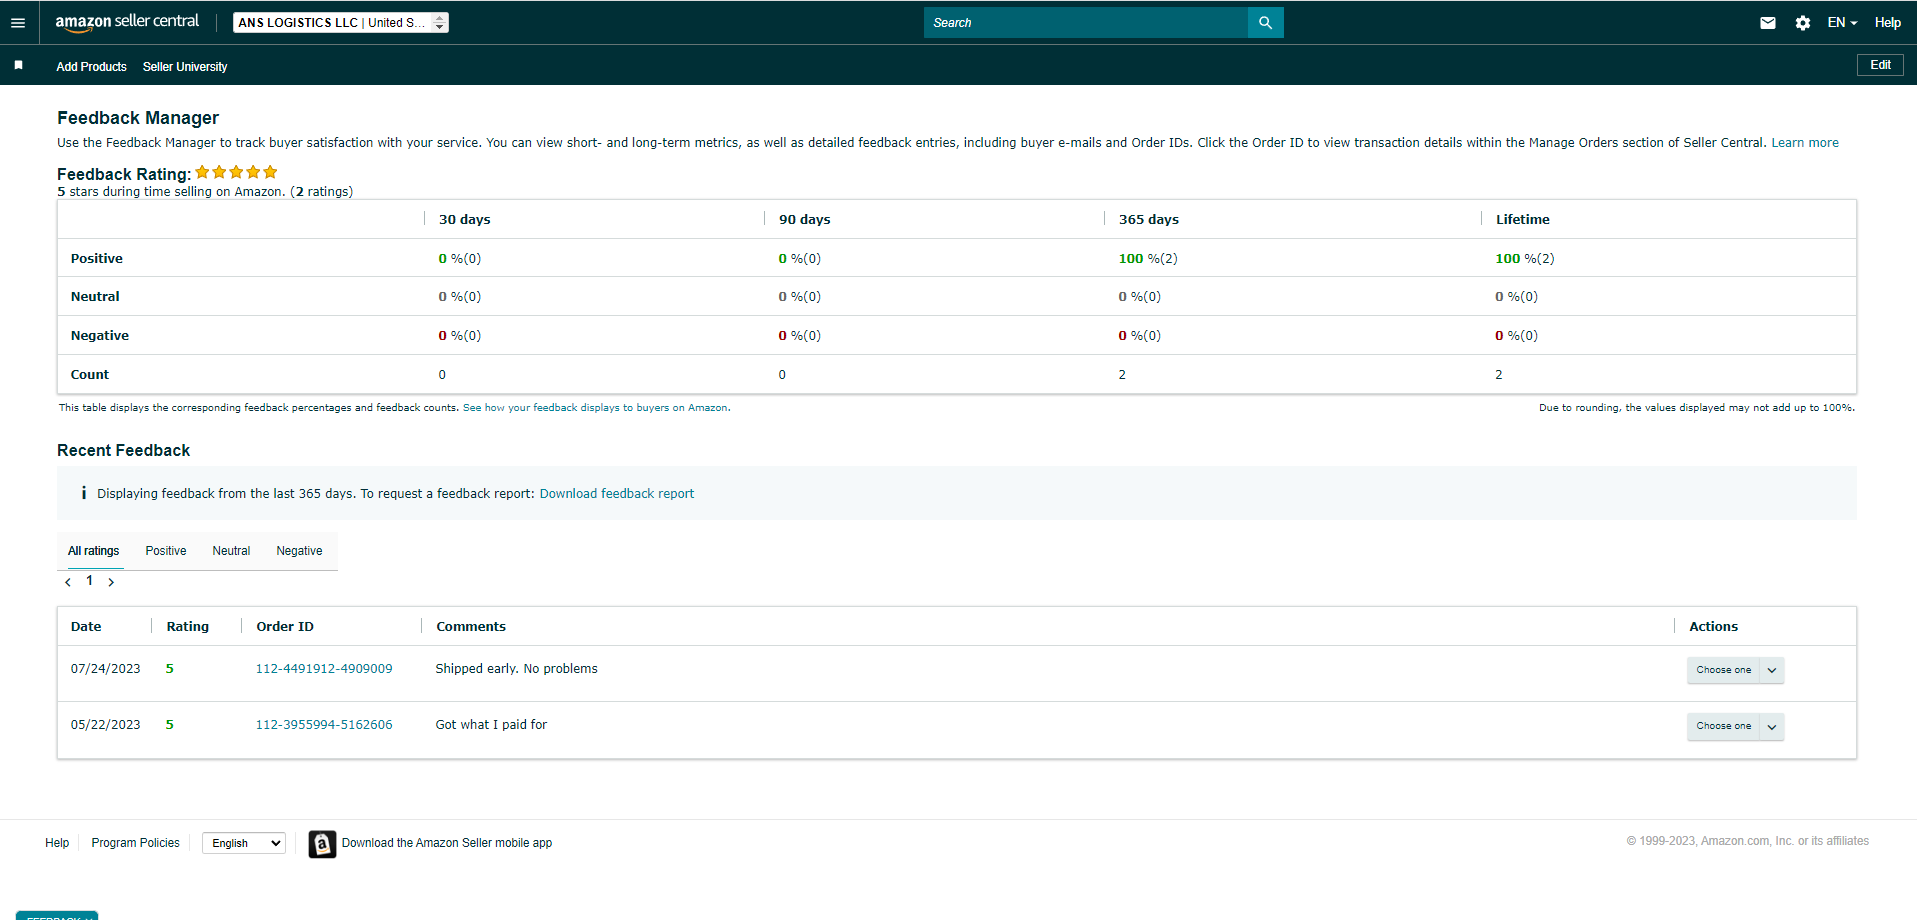Click the search magnifier button
Image resolution: width=1917 pixels, height=920 pixels.
click(x=1265, y=22)
